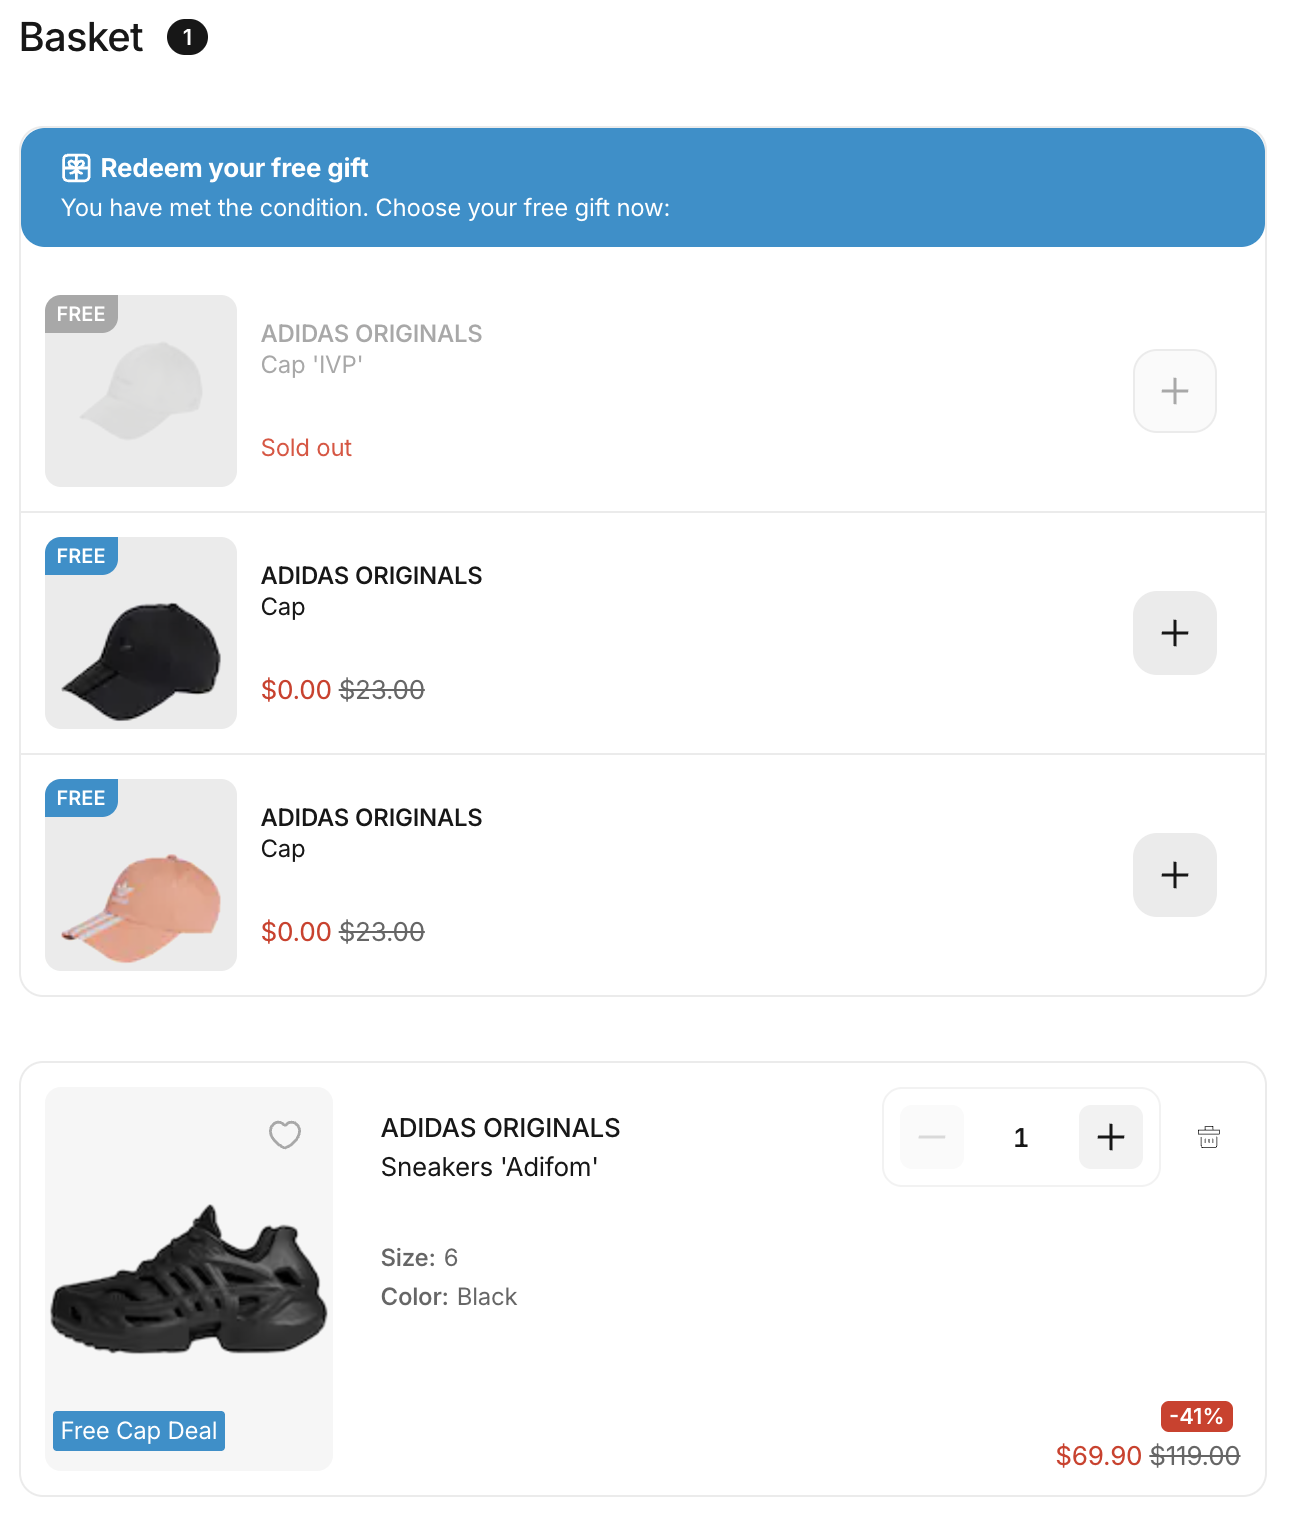The image size is (1292, 1524).
Task: Click the Cap 'IVP' product name
Action: coord(312,365)
